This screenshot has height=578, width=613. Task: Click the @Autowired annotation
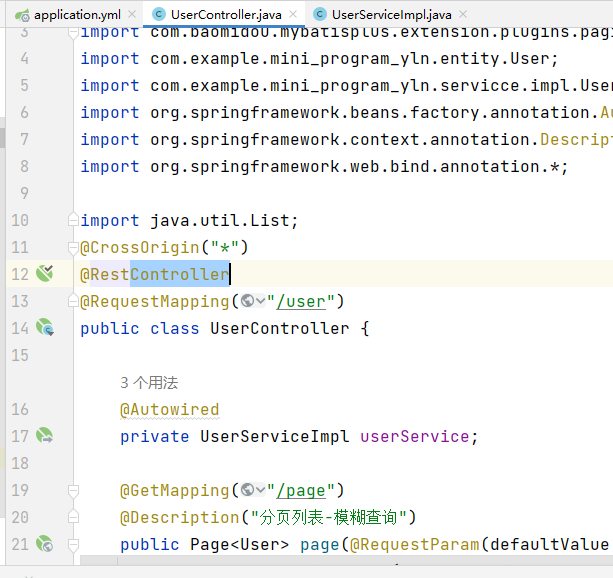(170, 409)
